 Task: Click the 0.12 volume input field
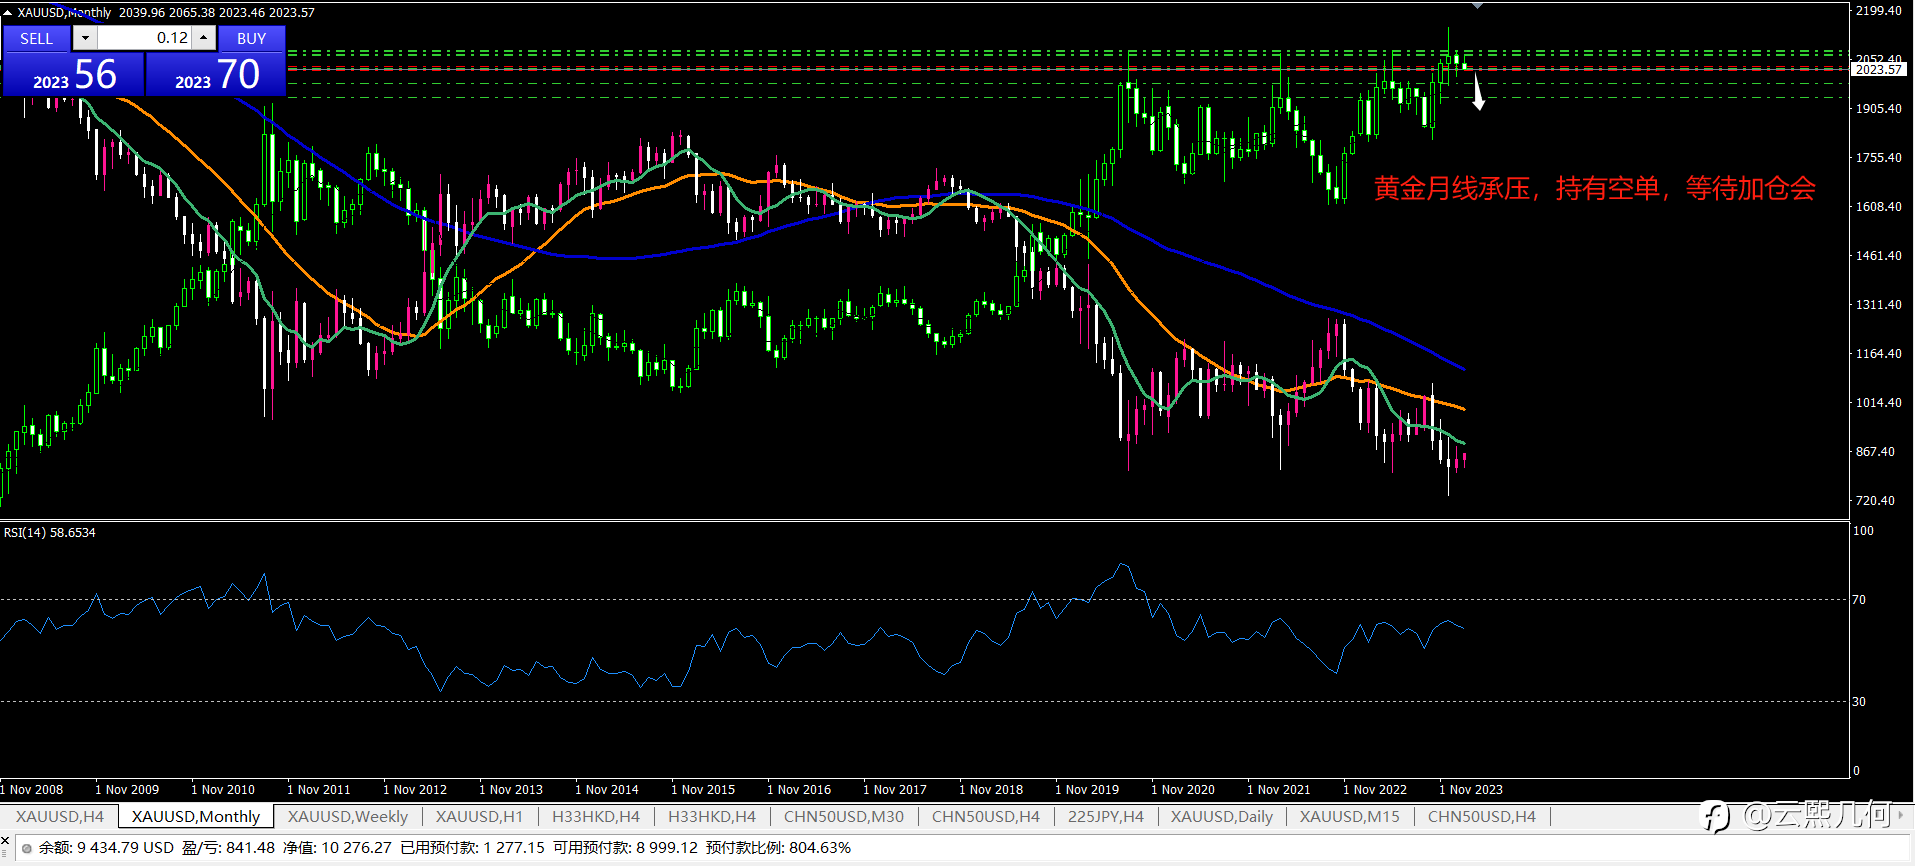click(x=144, y=38)
